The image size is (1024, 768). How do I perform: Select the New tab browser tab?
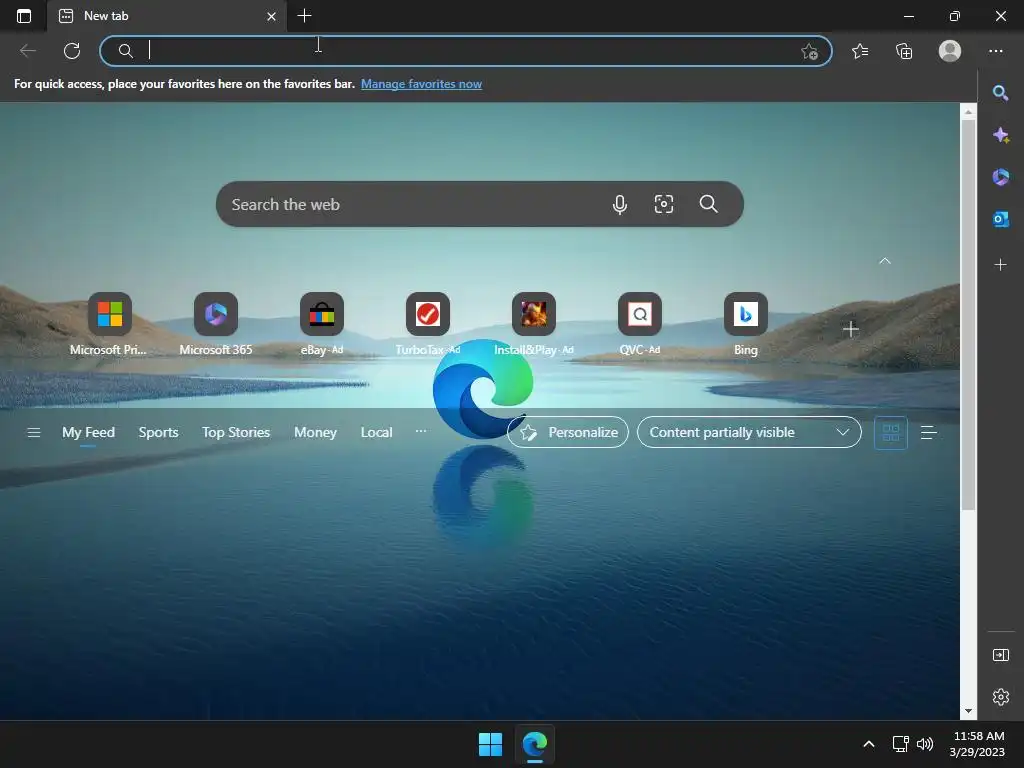[x=167, y=16]
